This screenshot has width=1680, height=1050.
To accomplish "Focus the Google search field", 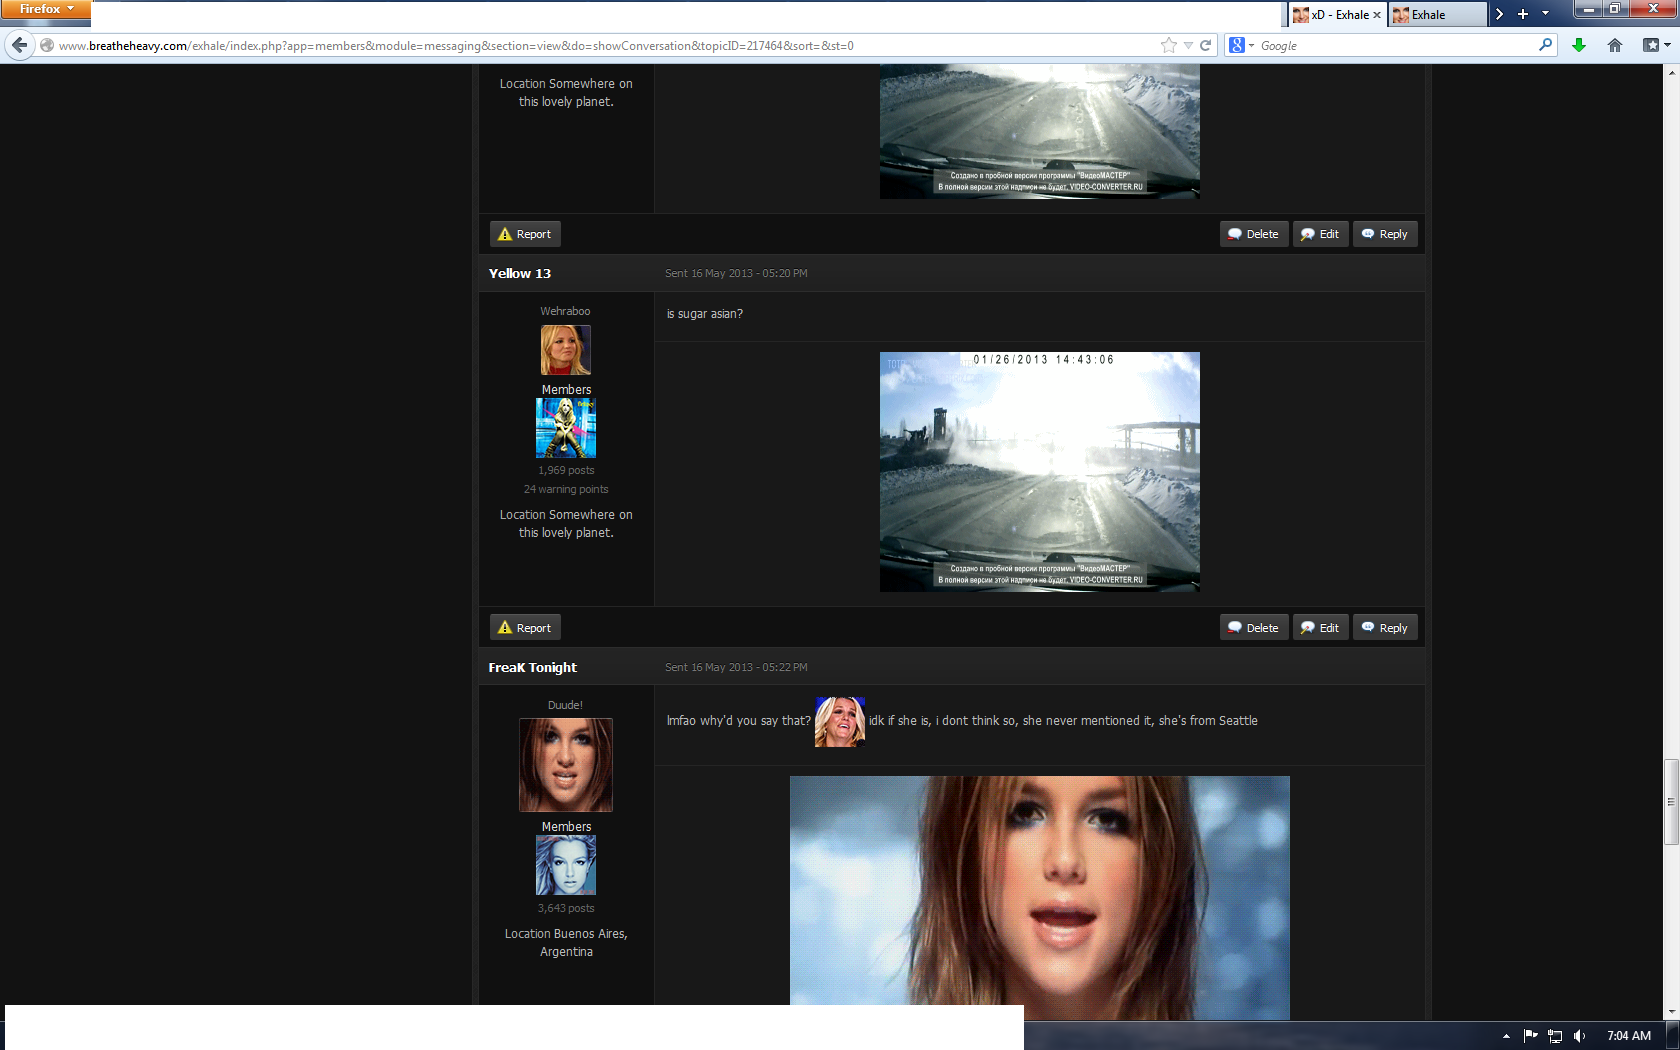I will pos(1397,45).
